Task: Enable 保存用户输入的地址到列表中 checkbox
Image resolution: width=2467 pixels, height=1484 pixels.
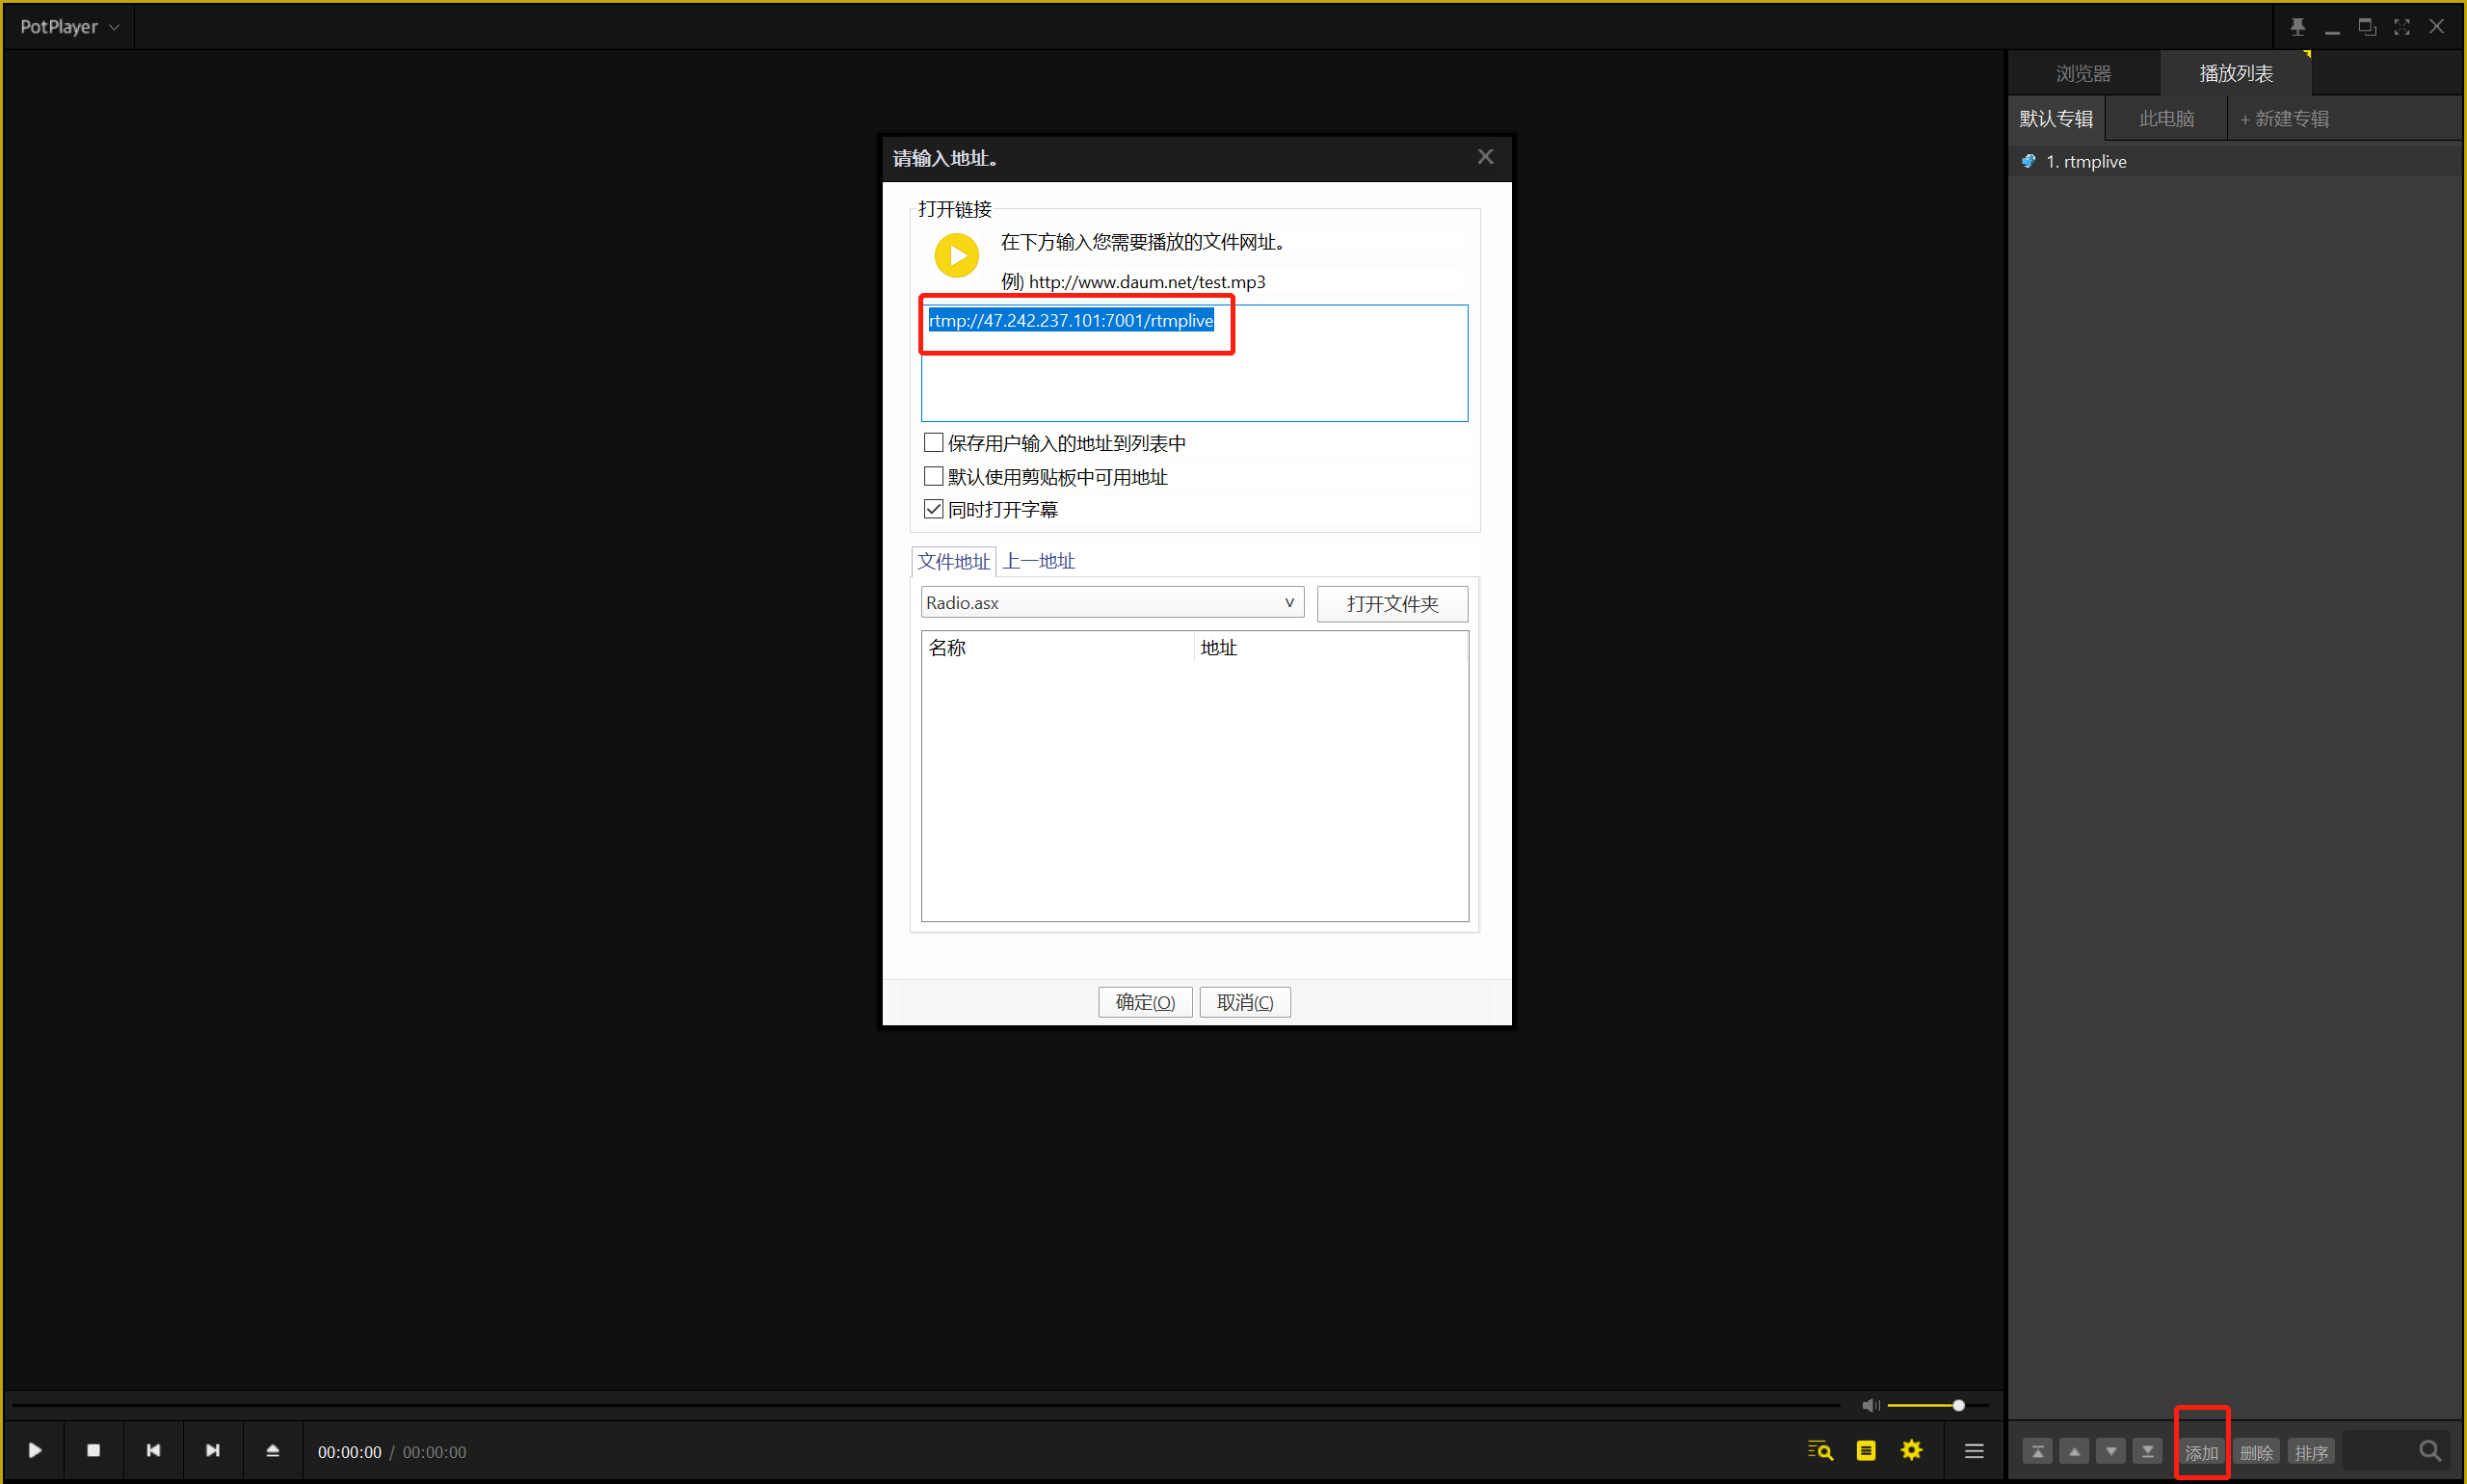Action: point(933,442)
